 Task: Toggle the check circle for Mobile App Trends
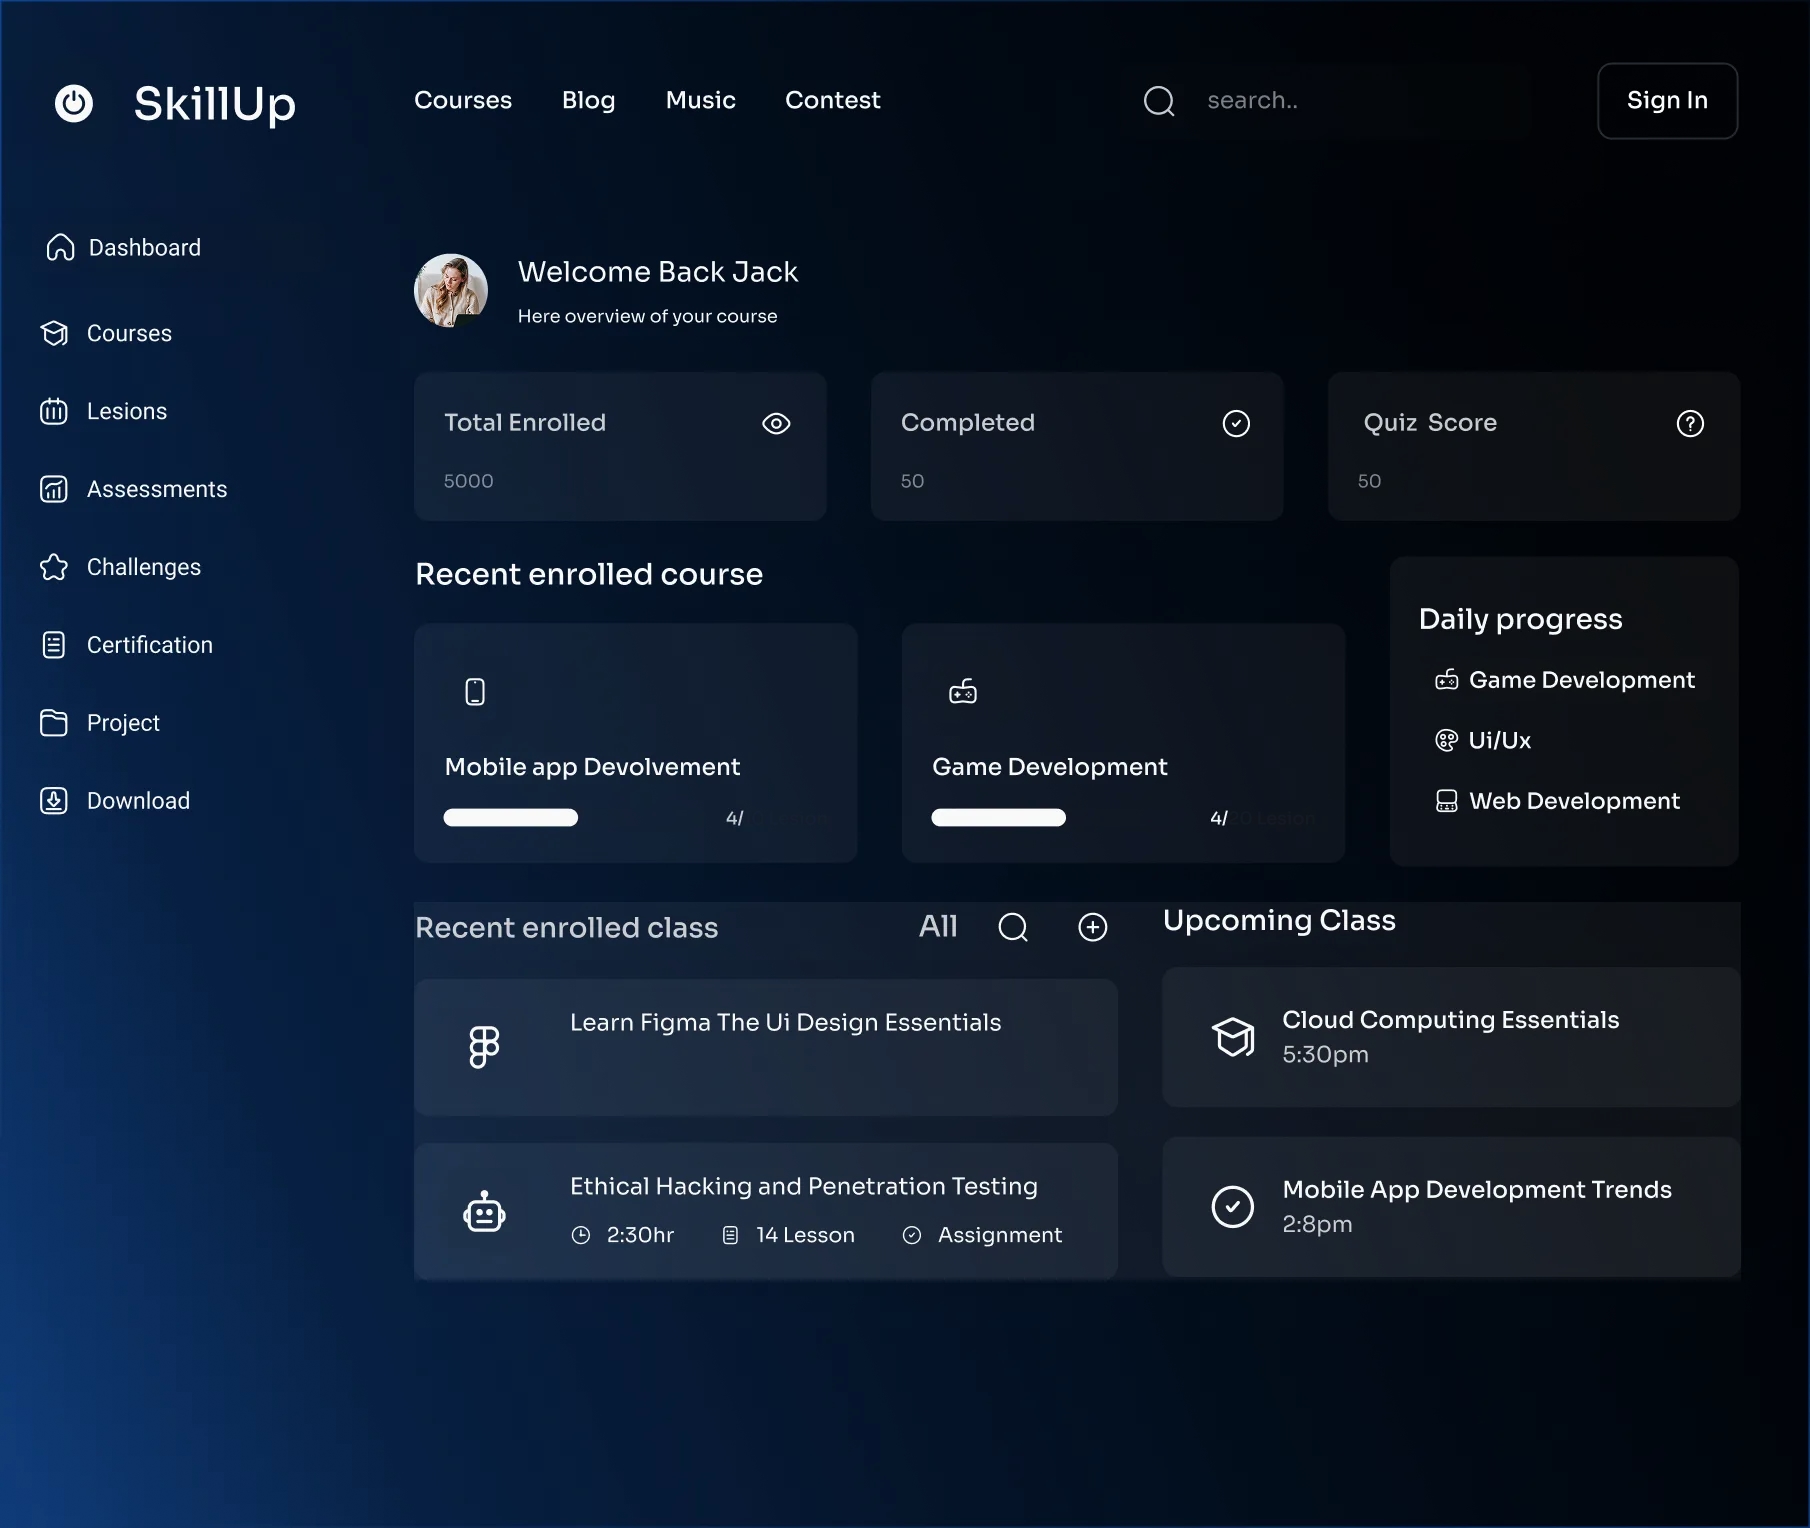1232,1207
